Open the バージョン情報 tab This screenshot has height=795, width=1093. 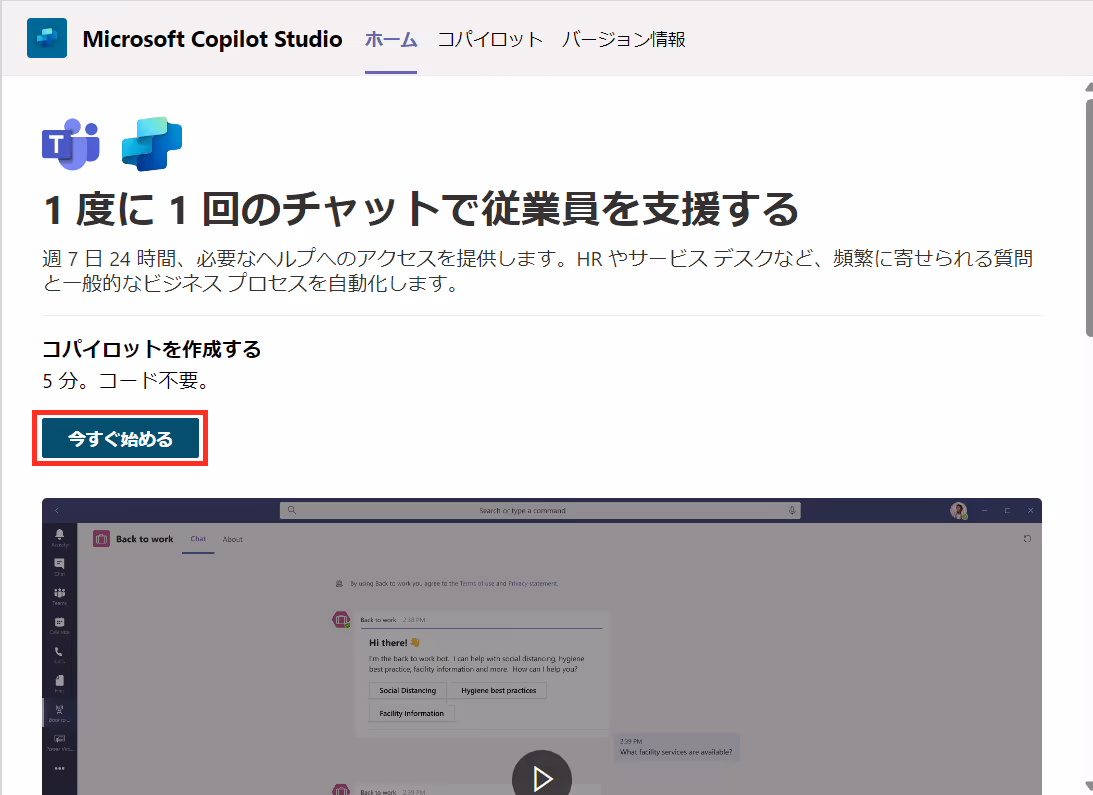point(624,39)
